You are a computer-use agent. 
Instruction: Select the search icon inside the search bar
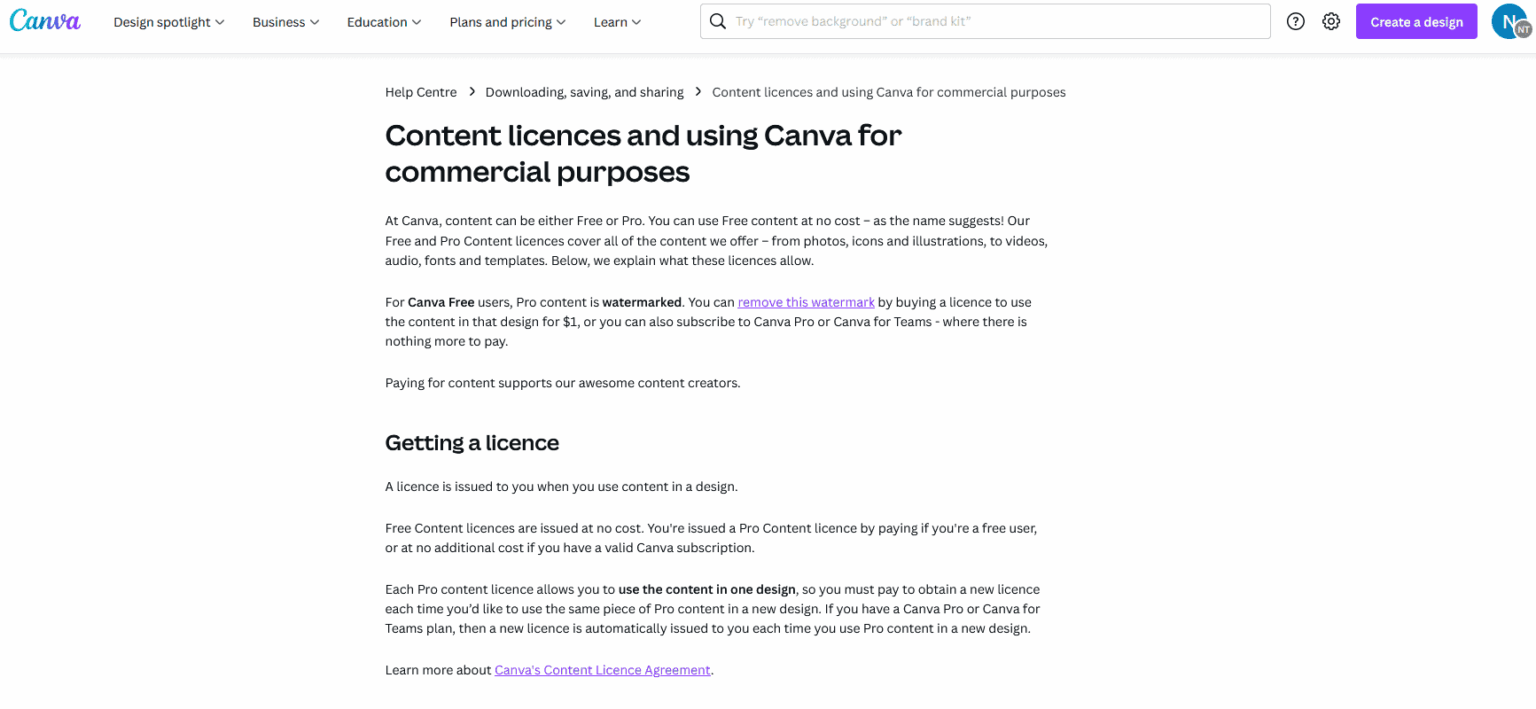[717, 20]
